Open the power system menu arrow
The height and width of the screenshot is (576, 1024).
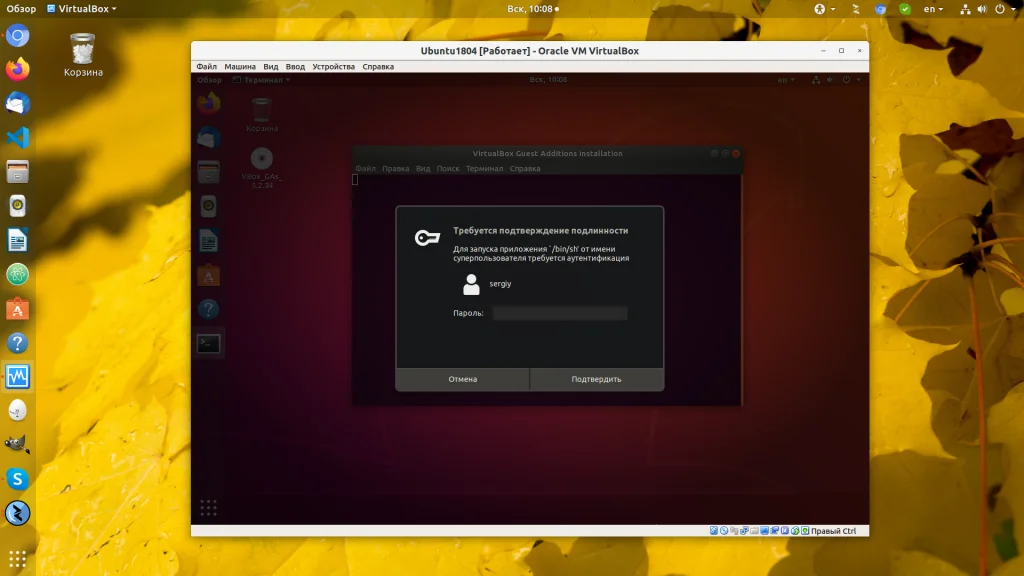[x=1014, y=9]
